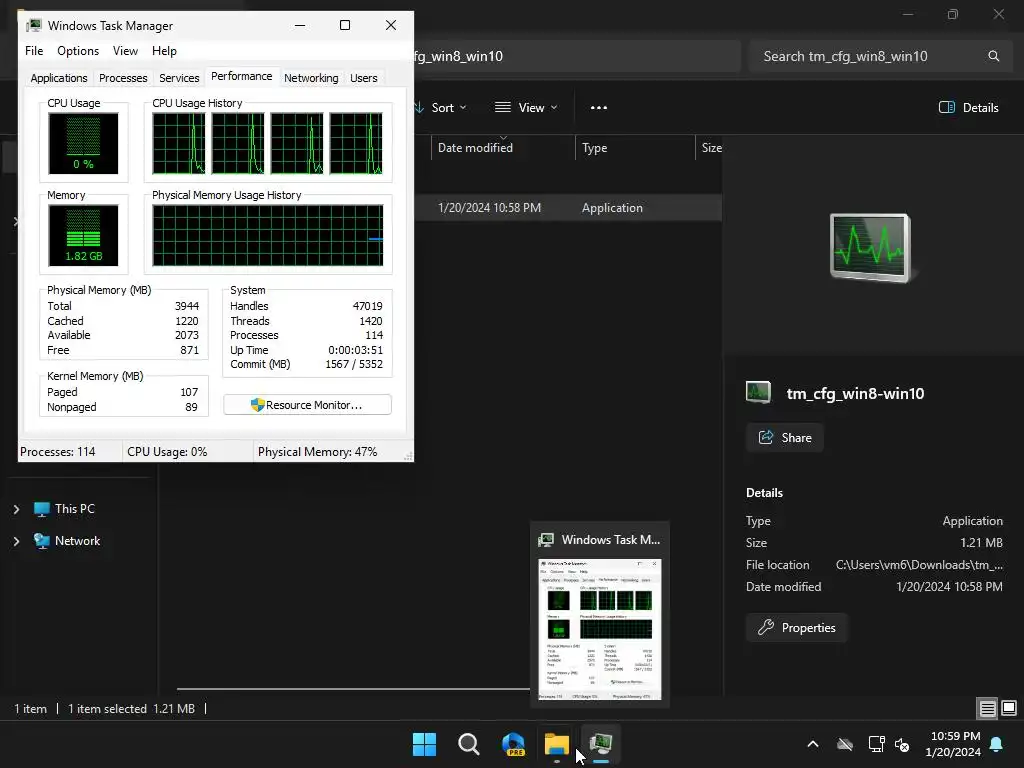
Task: Click the Physical Memory Usage History graph
Action: 268,235
